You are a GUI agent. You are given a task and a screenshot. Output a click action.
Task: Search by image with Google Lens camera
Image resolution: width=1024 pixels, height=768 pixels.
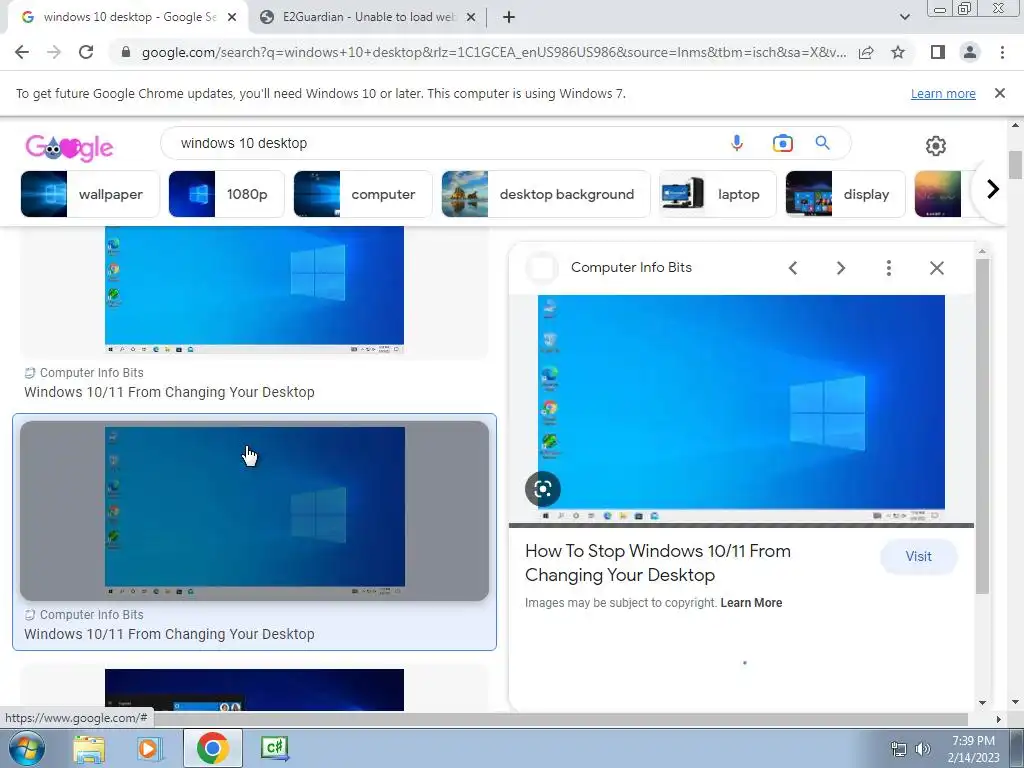pyautogui.click(x=782, y=143)
